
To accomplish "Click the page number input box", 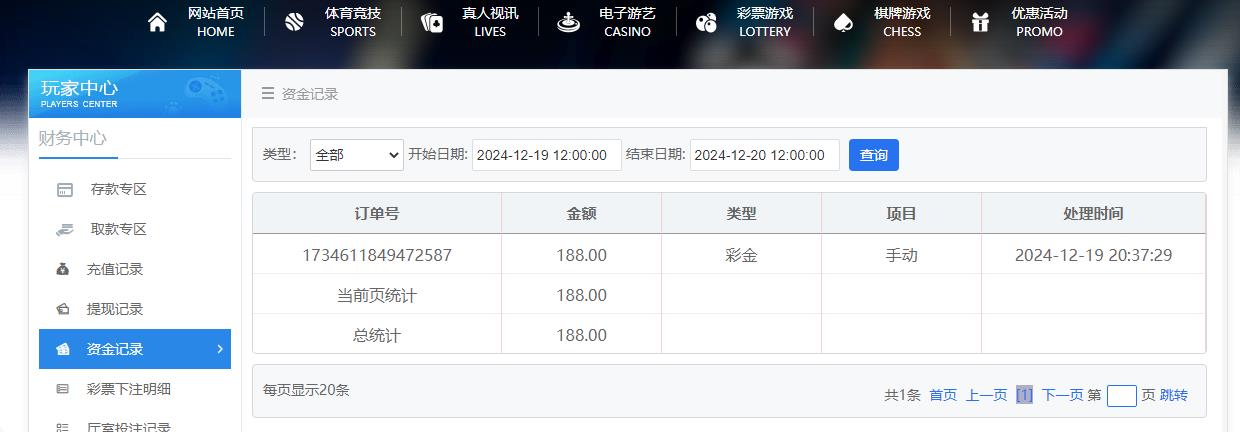I will (x=1121, y=396).
